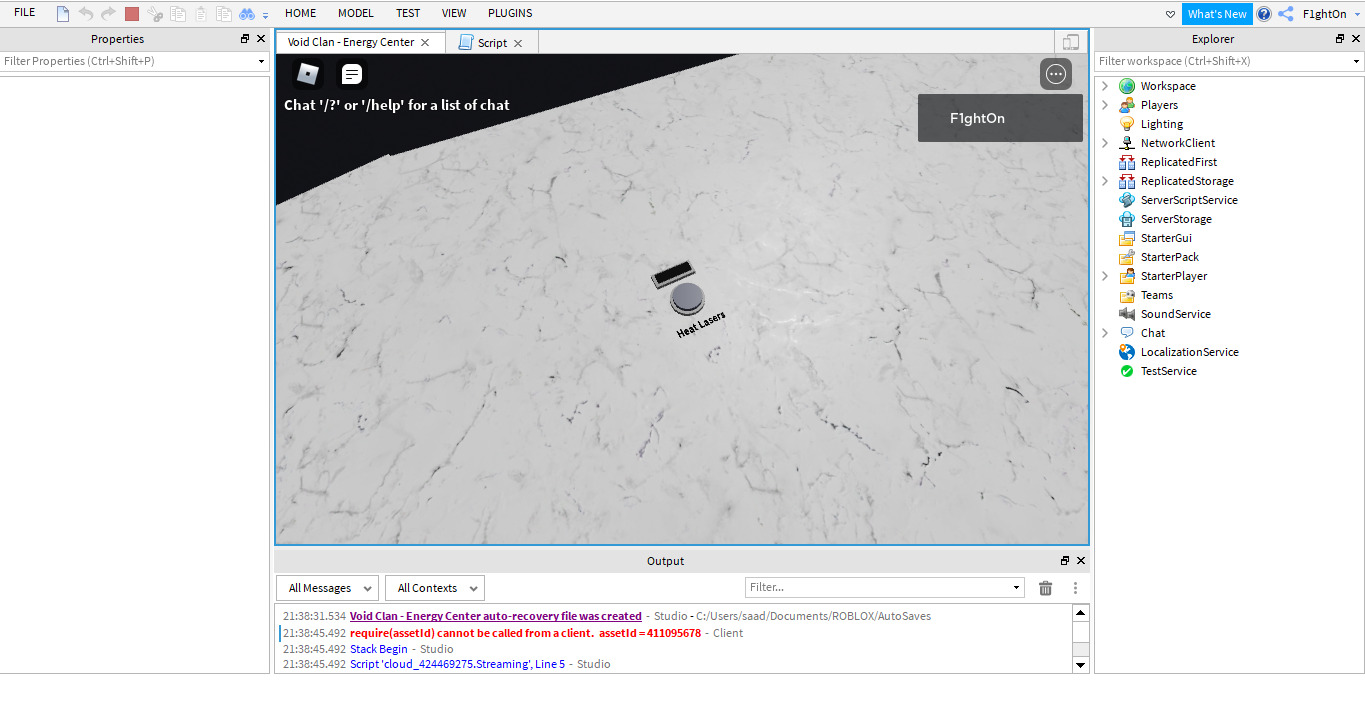Open the auto-recovery file created link
The image size is (1365, 704).
pos(496,616)
